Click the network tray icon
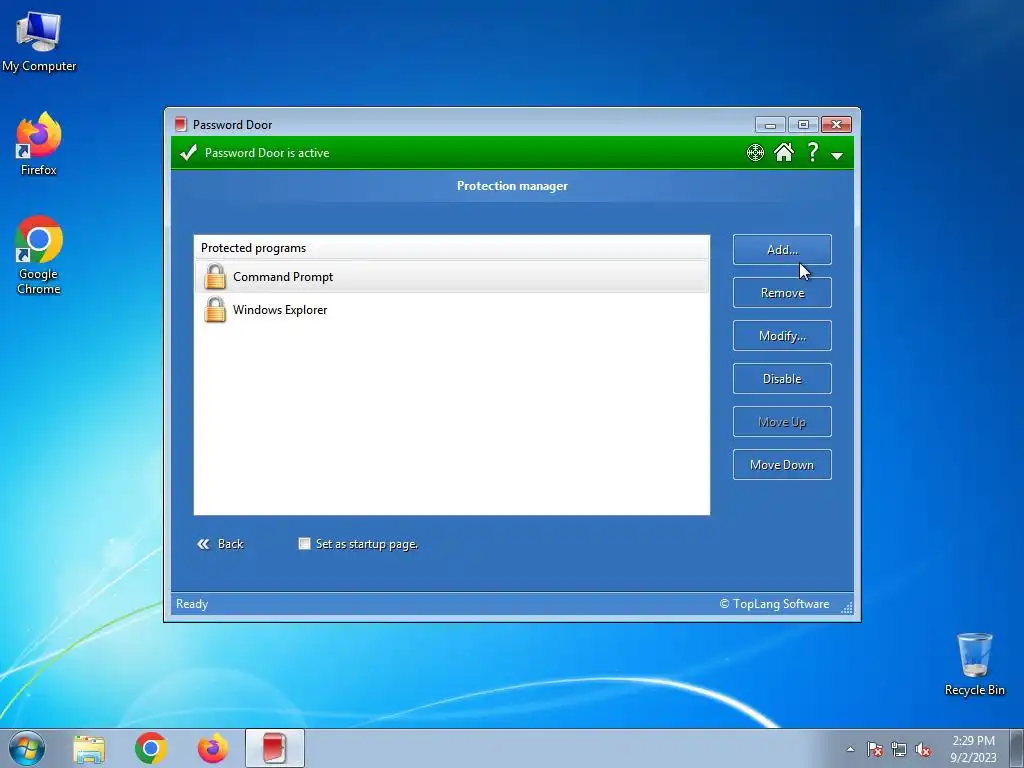1024x768 pixels. click(x=899, y=750)
